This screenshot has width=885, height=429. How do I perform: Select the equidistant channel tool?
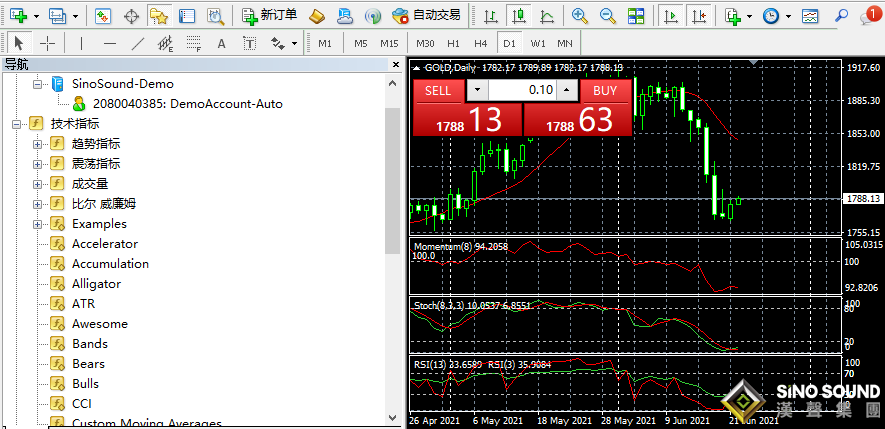tap(165, 43)
